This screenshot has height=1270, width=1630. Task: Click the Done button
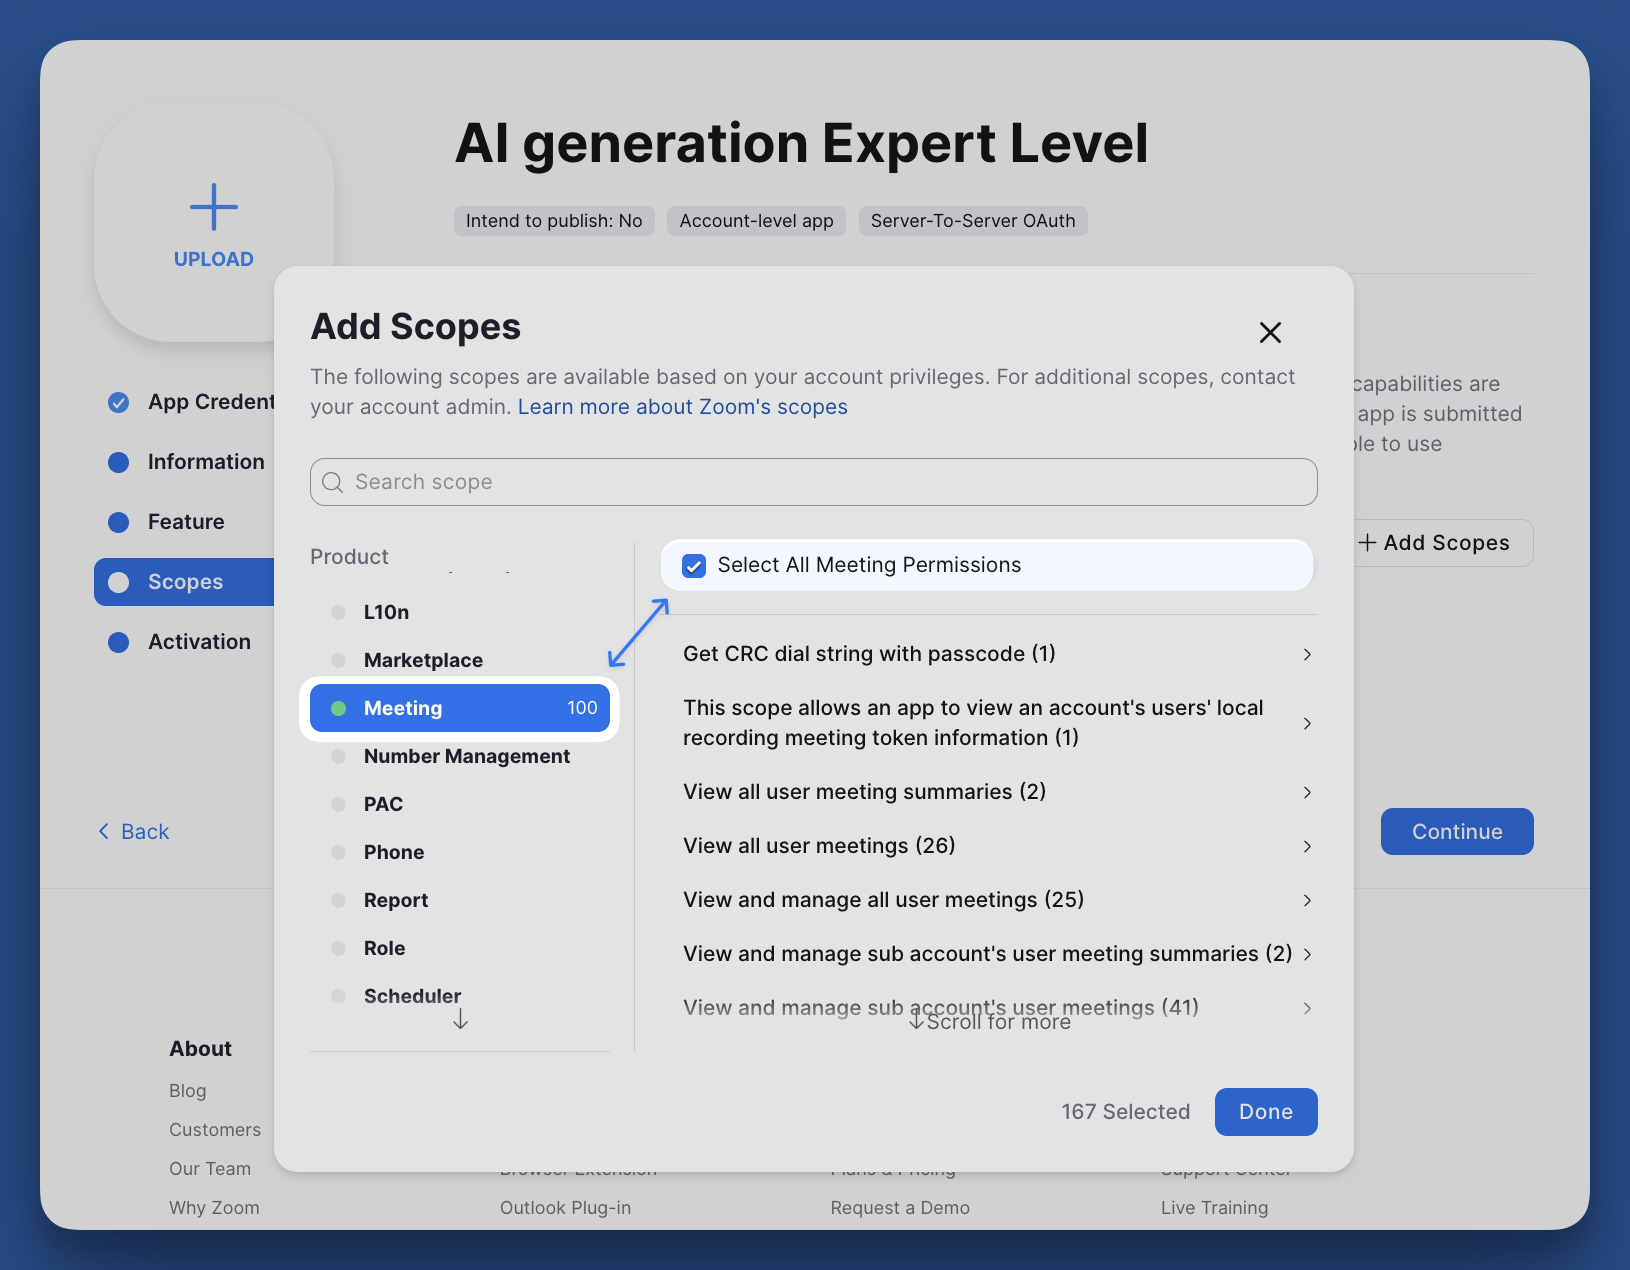point(1266,1112)
